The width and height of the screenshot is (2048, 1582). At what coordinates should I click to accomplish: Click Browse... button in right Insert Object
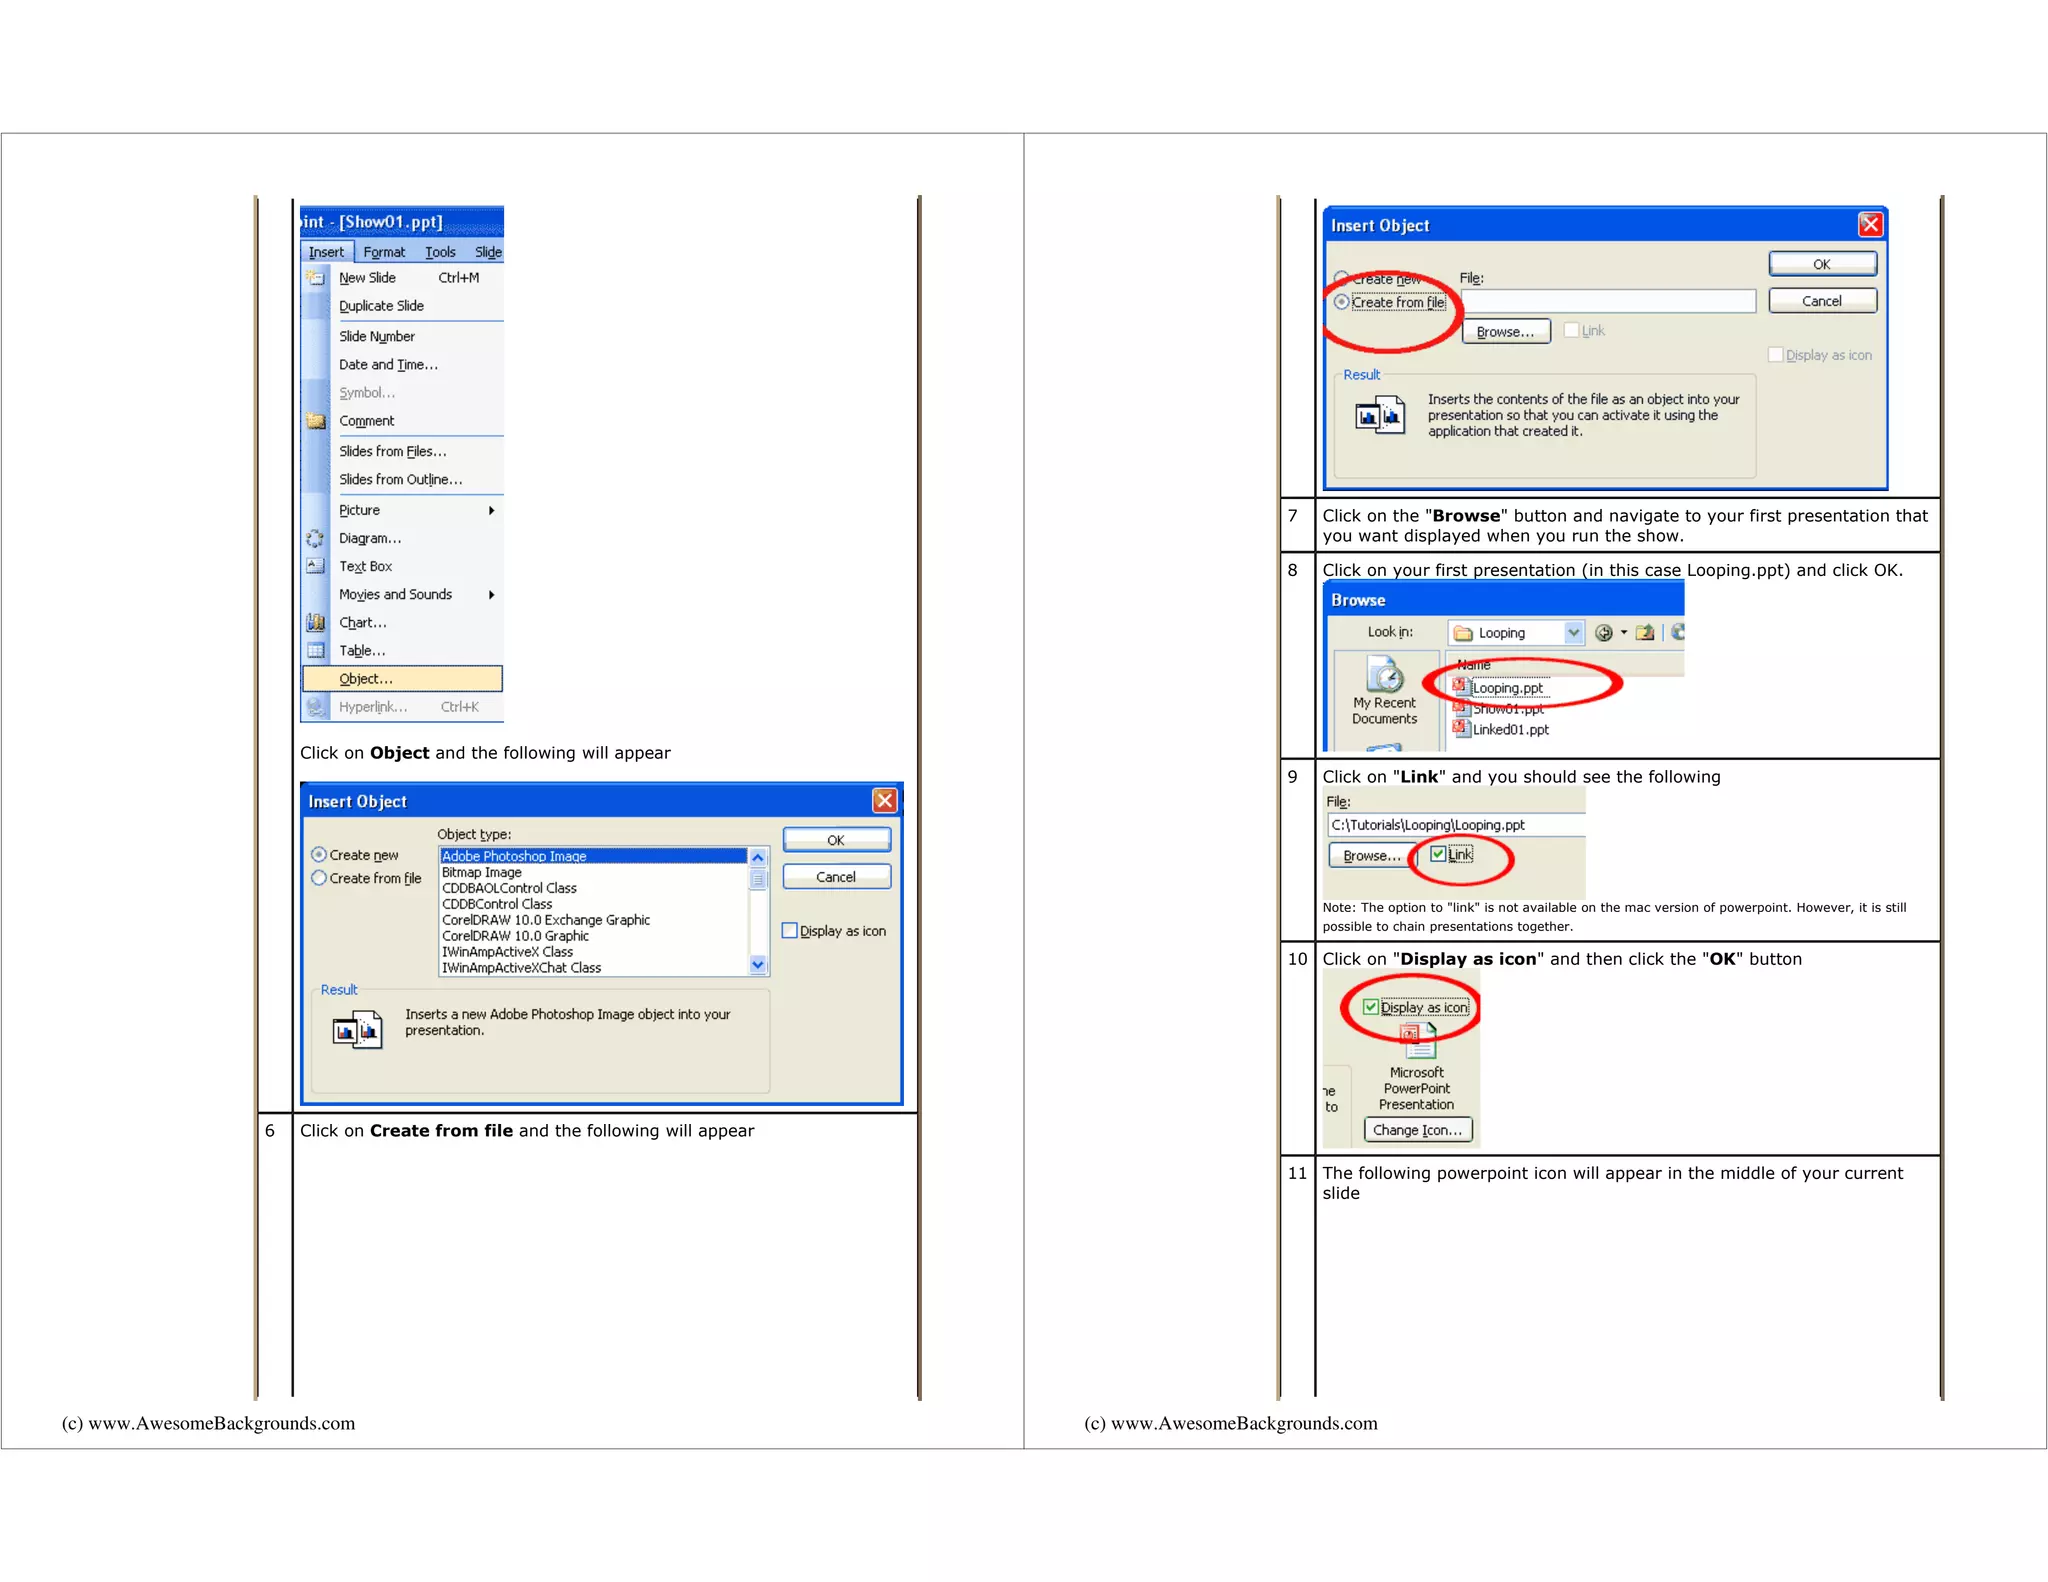(x=1505, y=332)
